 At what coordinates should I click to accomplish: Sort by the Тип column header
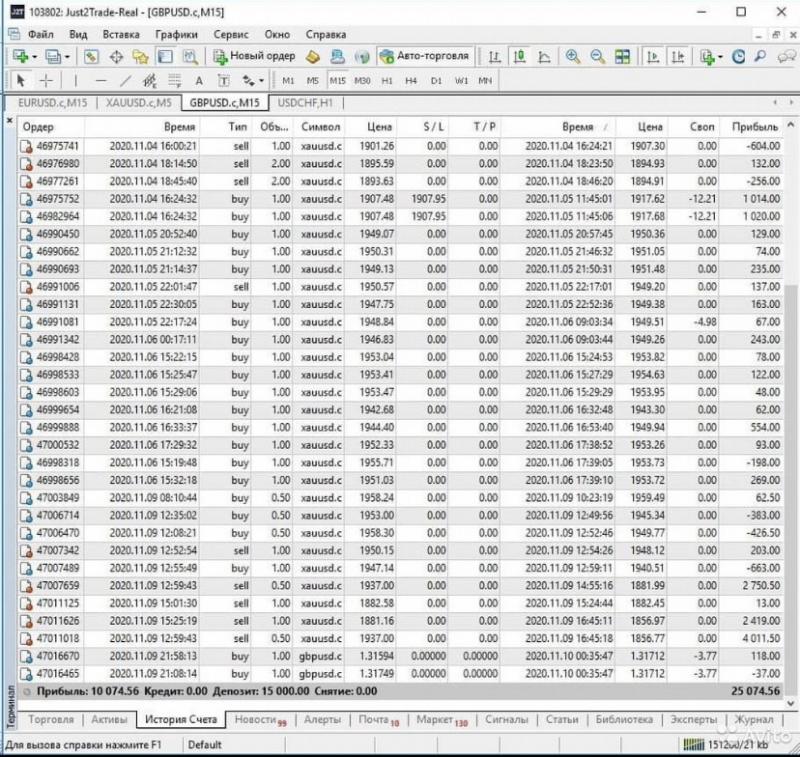pyautogui.click(x=238, y=127)
